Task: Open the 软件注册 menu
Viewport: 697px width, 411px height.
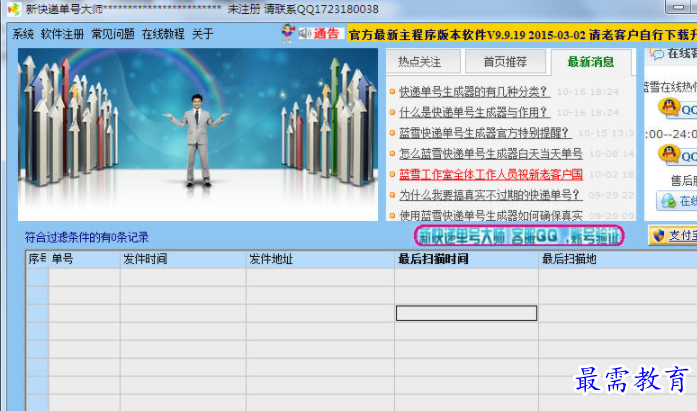Action: [x=62, y=34]
